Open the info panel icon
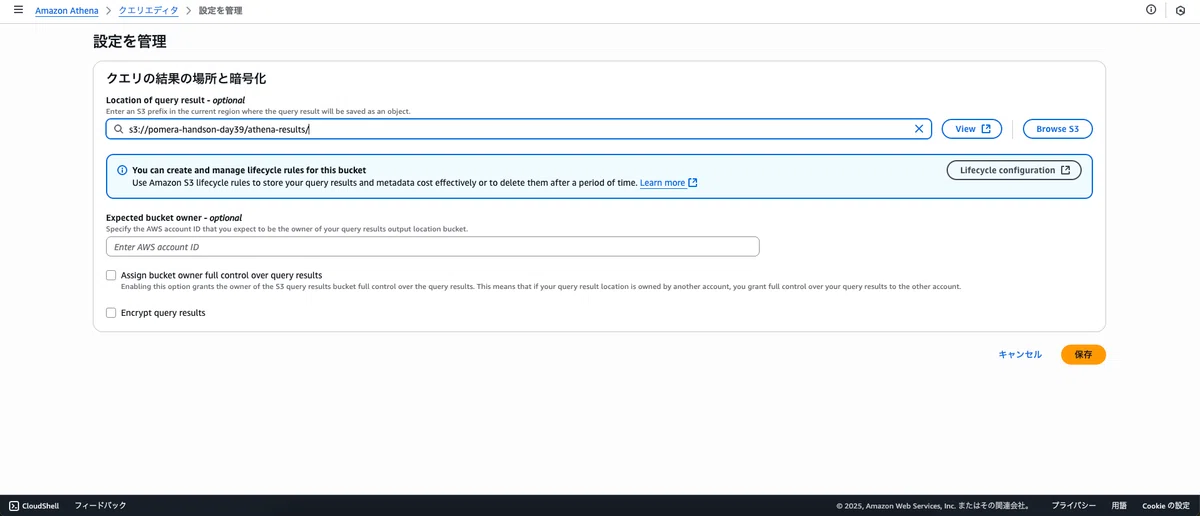Screen dimensions: 1200x516 1151,10
